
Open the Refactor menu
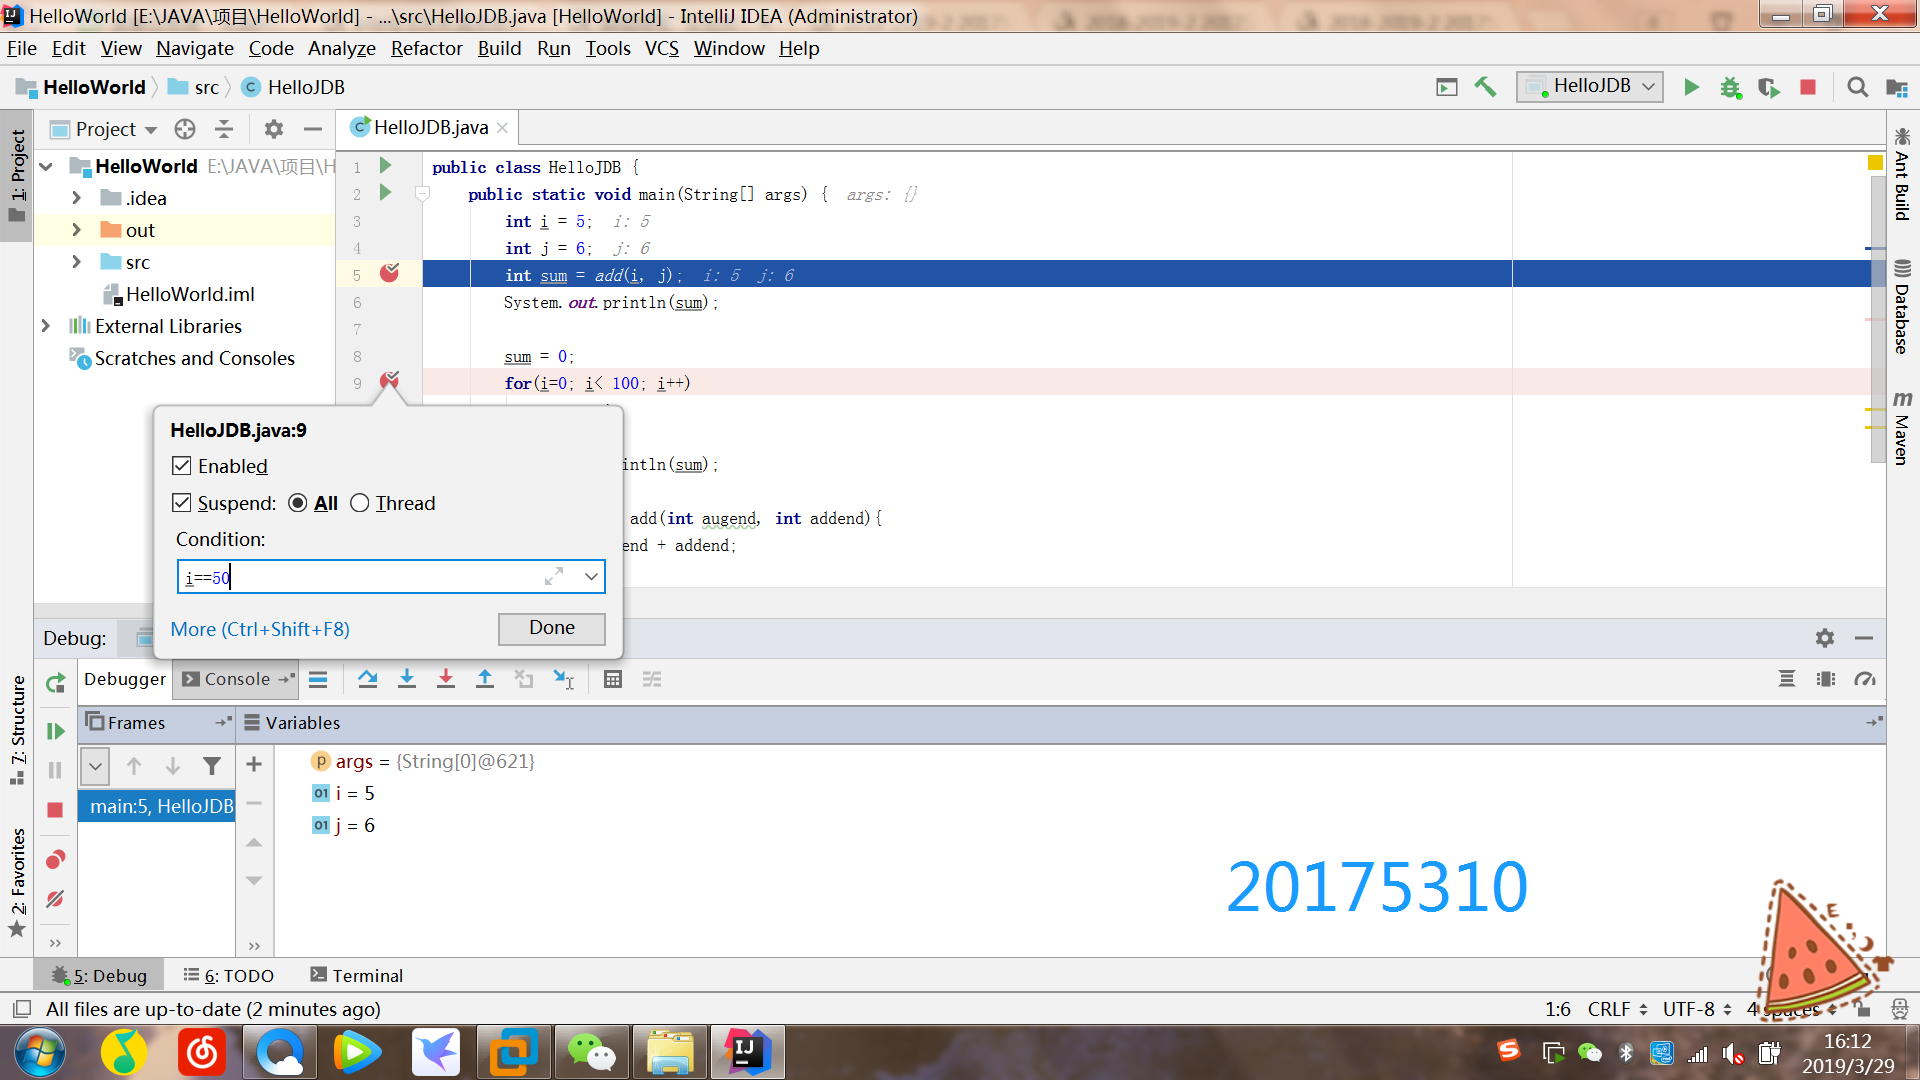[426, 48]
